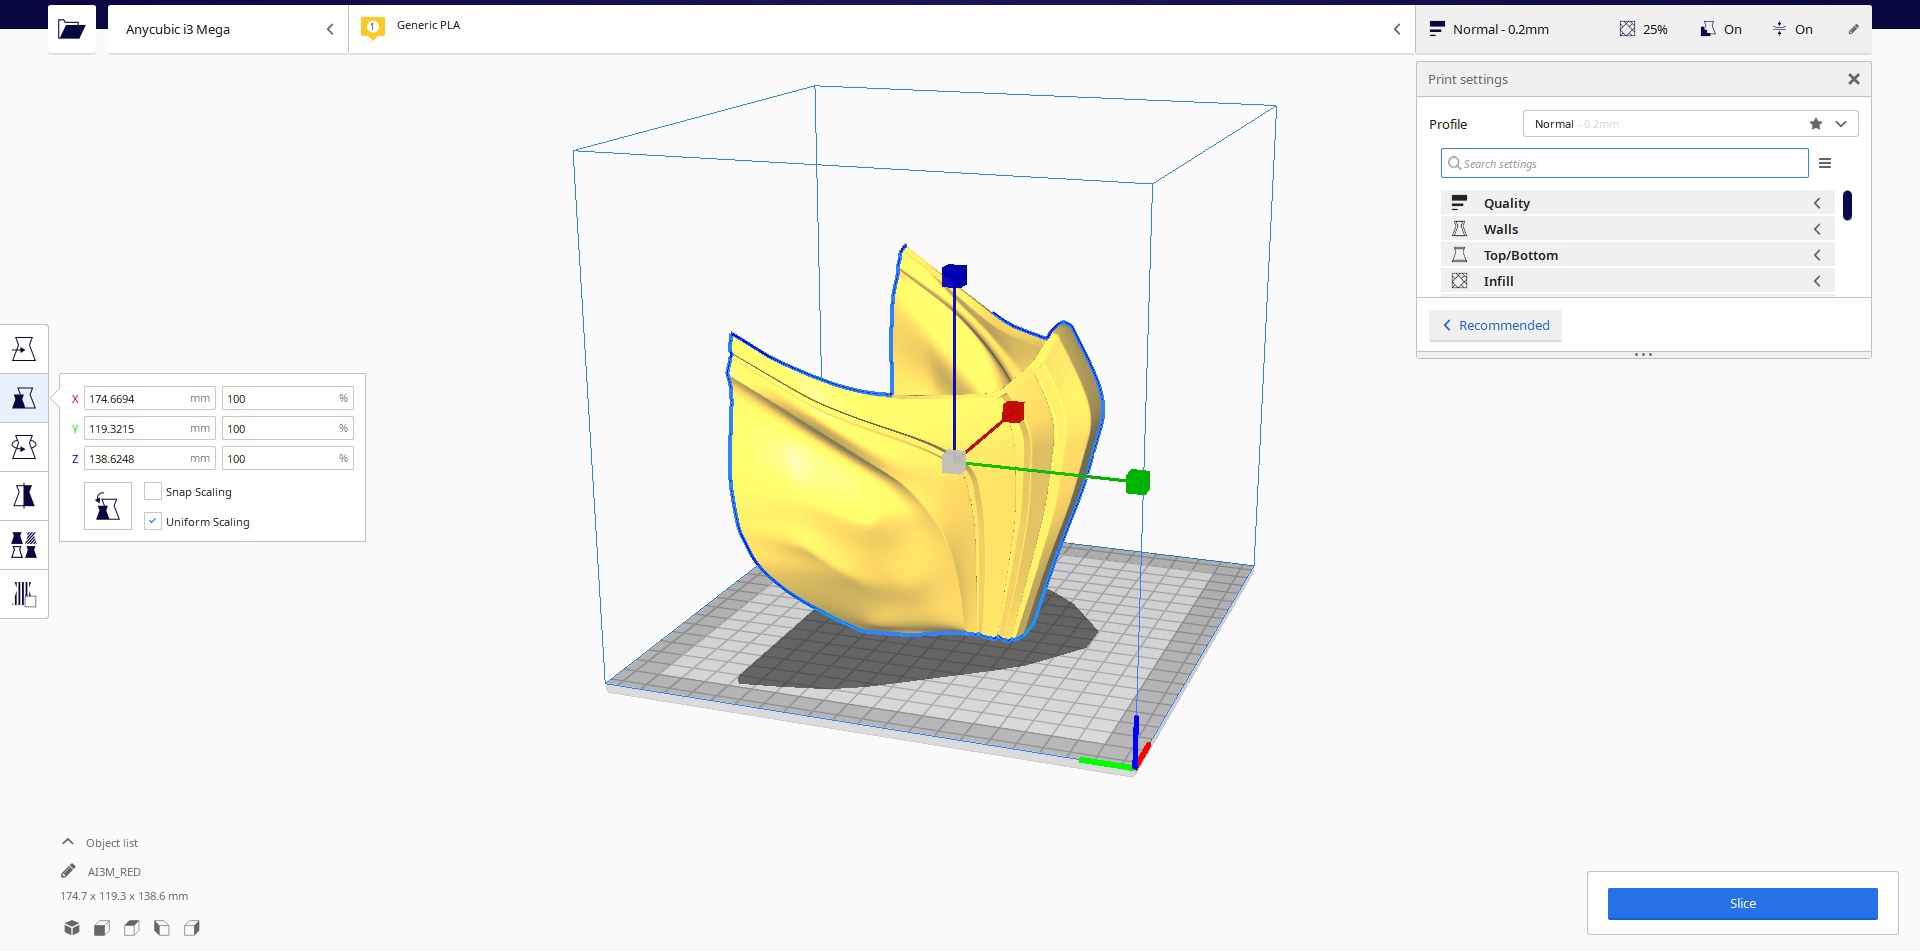Click the pencil icon beside AI3M_RED
Viewport: 1920px width, 951px height.
pyautogui.click(x=68, y=871)
